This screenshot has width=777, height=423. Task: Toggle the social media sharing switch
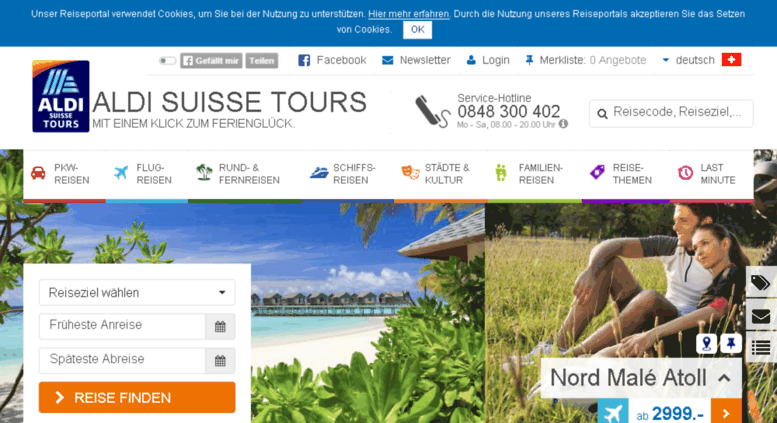[x=167, y=60]
